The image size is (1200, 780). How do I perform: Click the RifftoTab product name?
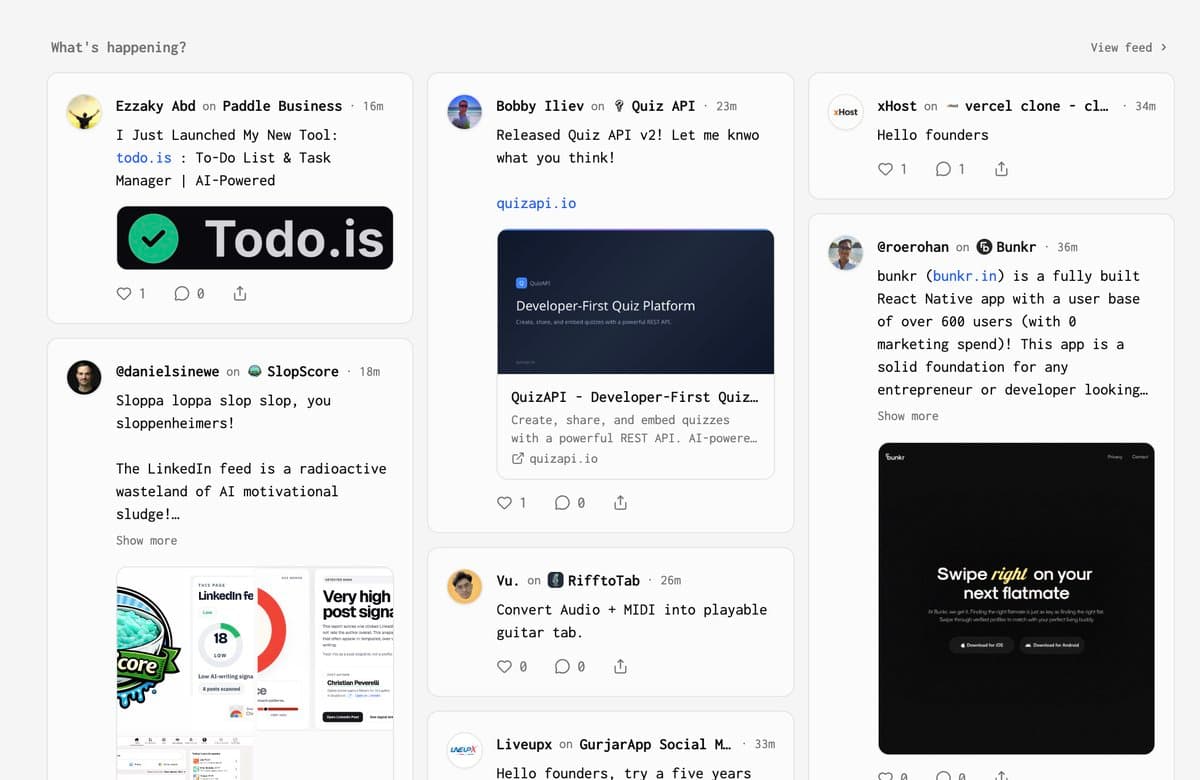coord(604,580)
